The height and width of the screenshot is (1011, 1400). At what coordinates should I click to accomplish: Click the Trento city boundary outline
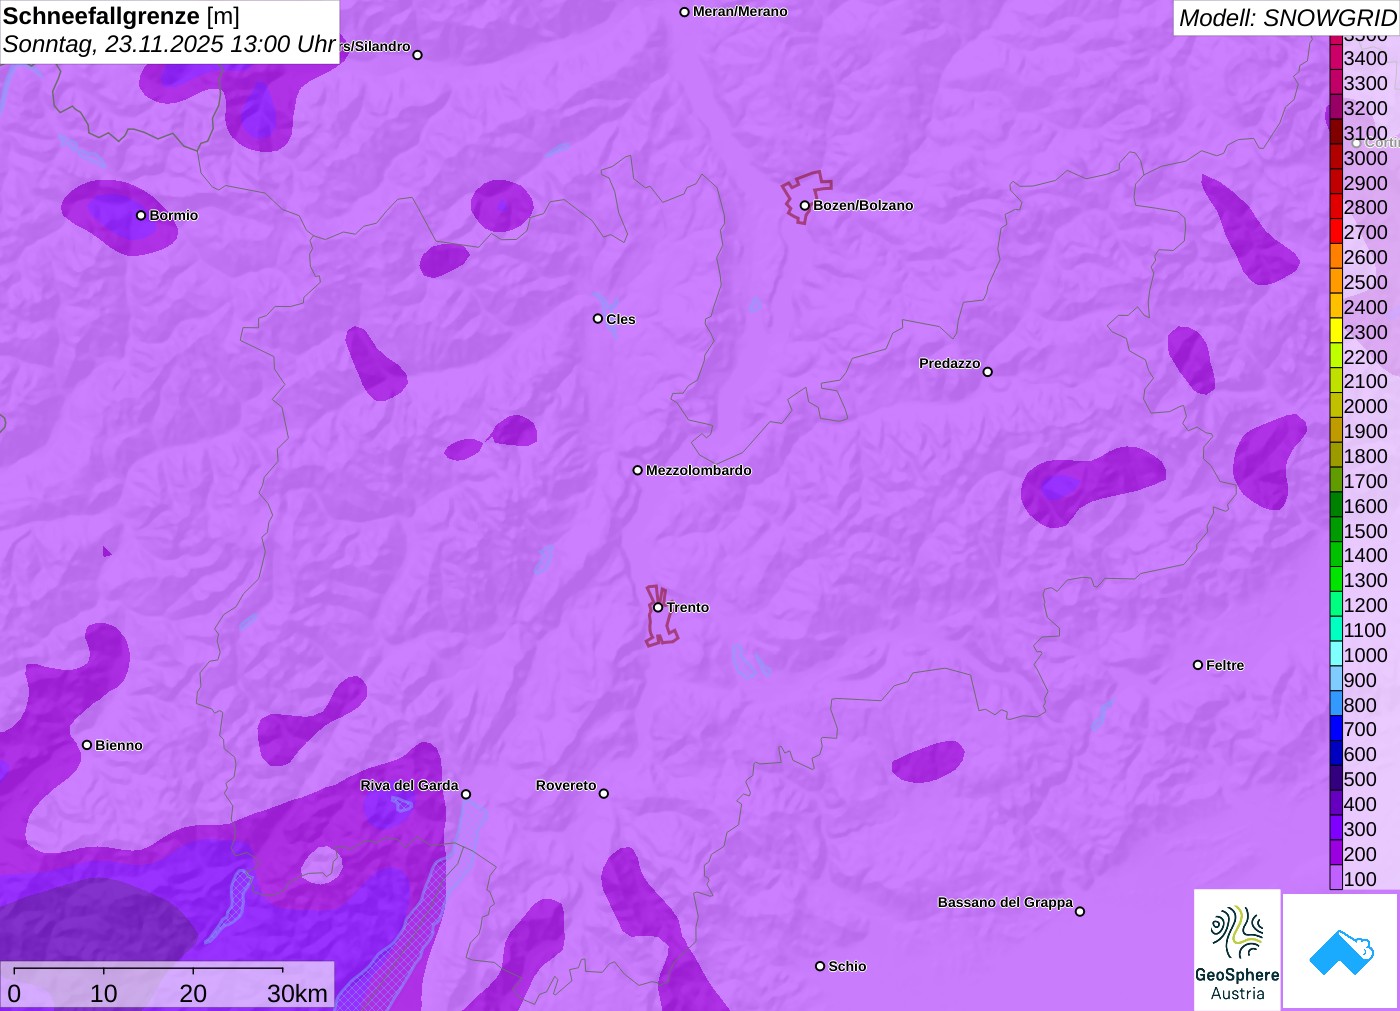click(x=661, y=616)
